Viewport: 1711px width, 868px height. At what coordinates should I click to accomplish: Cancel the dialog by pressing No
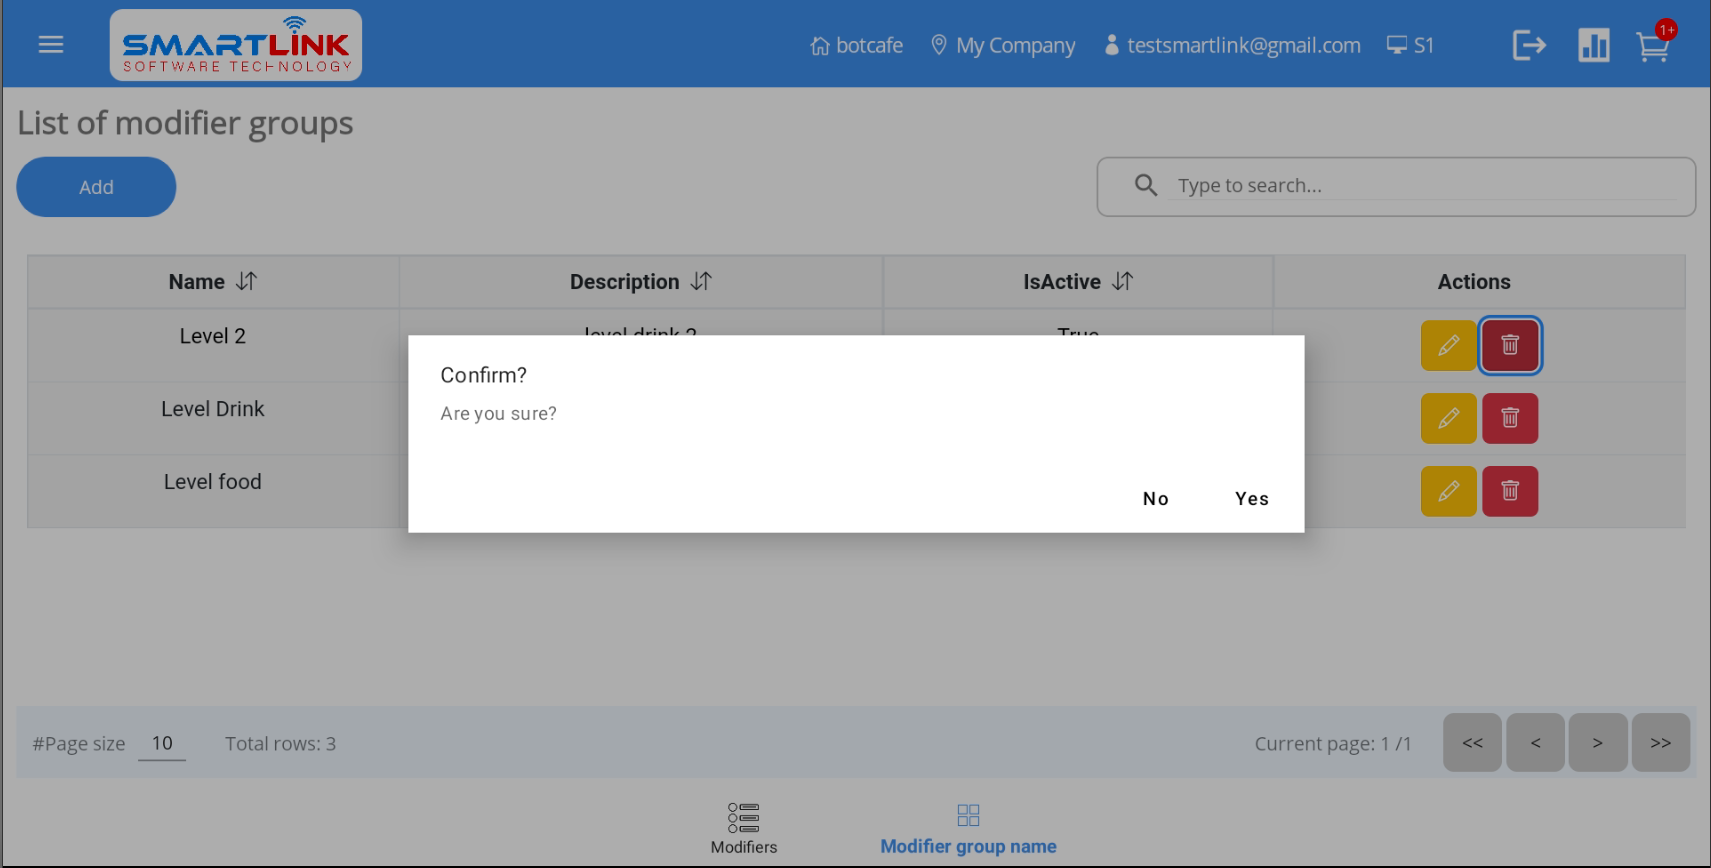click(1155, 499)
